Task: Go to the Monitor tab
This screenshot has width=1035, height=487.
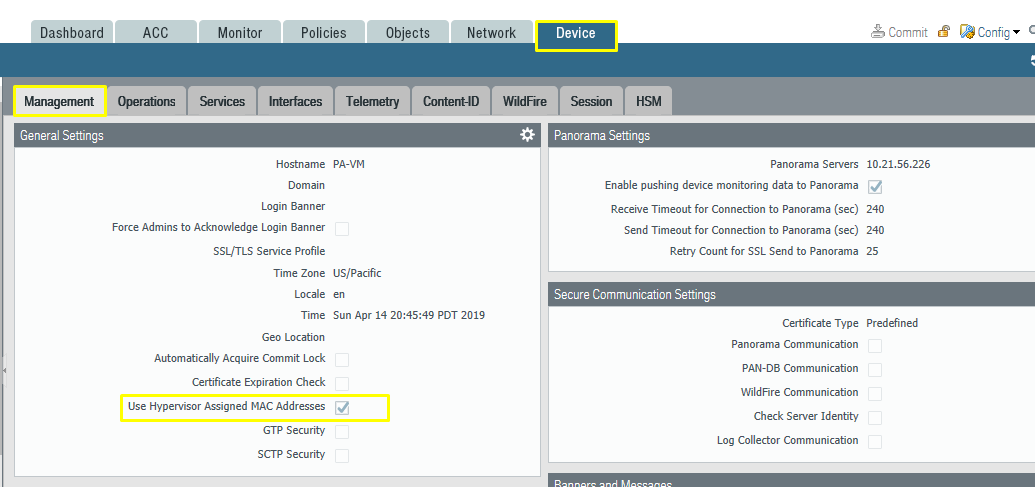Action: [240, 33]
